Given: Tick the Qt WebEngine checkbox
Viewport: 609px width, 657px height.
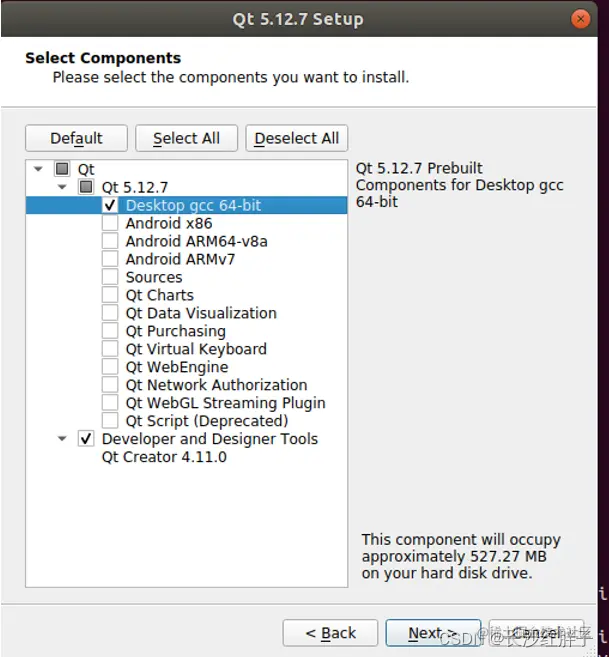Looking at the screenshot, I should pyautogui.click(x=110, y=367).
